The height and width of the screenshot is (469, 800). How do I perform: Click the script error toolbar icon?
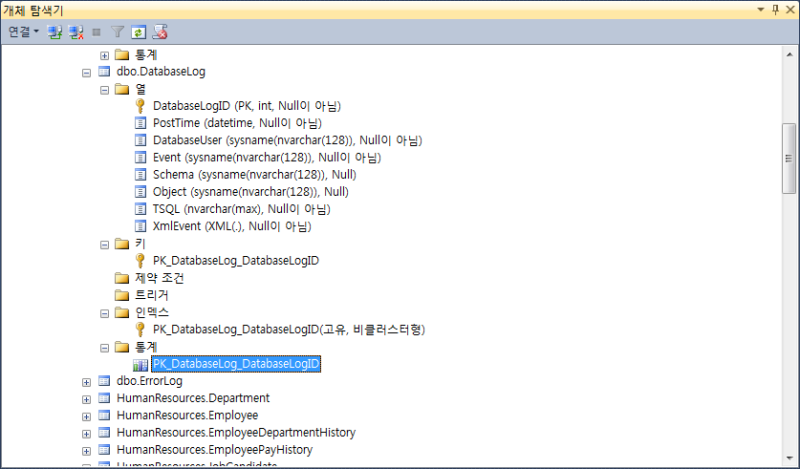point(160,32)
